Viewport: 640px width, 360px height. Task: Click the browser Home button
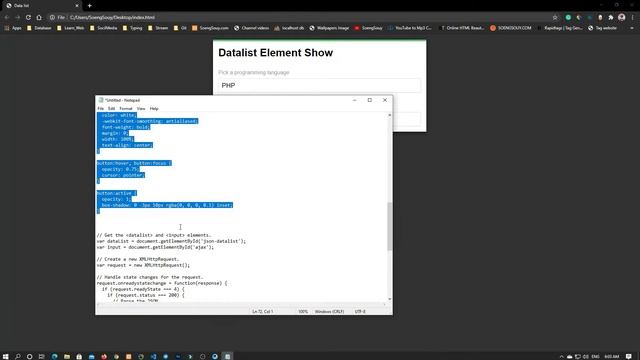[x=39, y=18]
